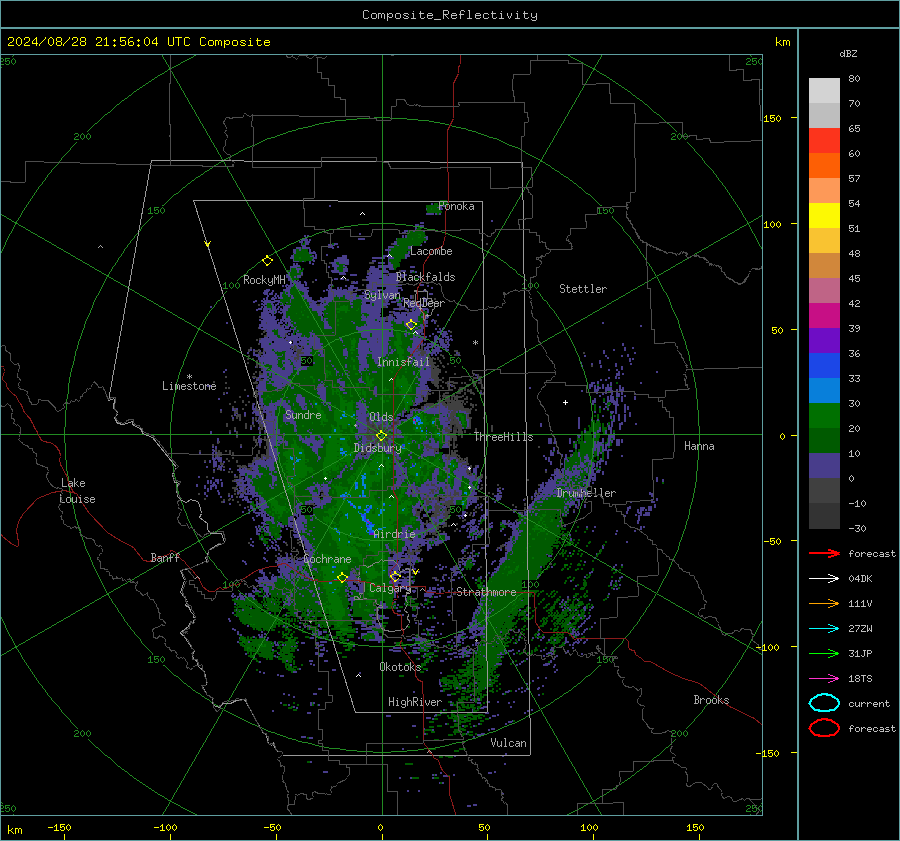Click the yellow diamond radar-center marker at Didsbury
Viewport: 900px width, 841px height.
(x=381, y=436)
